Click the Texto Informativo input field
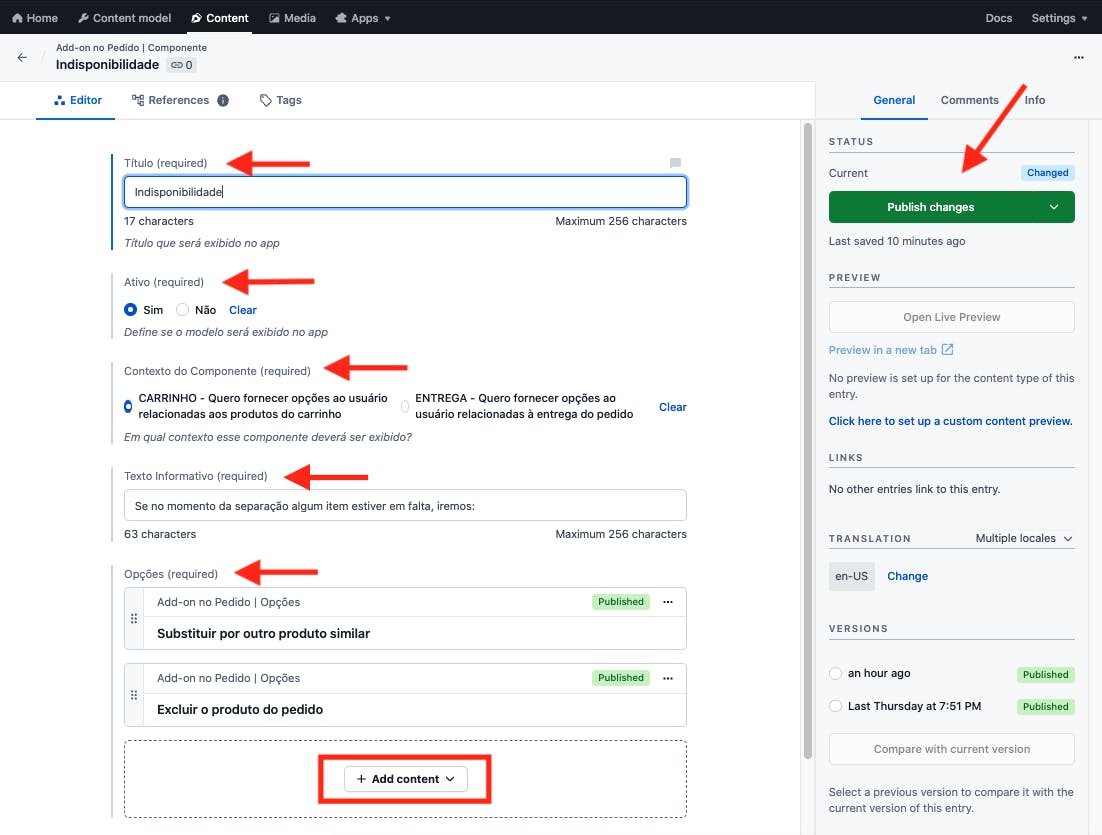Screen dimensions: 1102x835 click(x=406, y=505)
